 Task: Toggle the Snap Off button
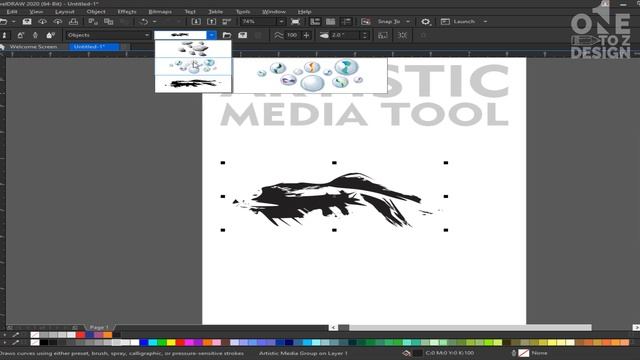[365, 21]
